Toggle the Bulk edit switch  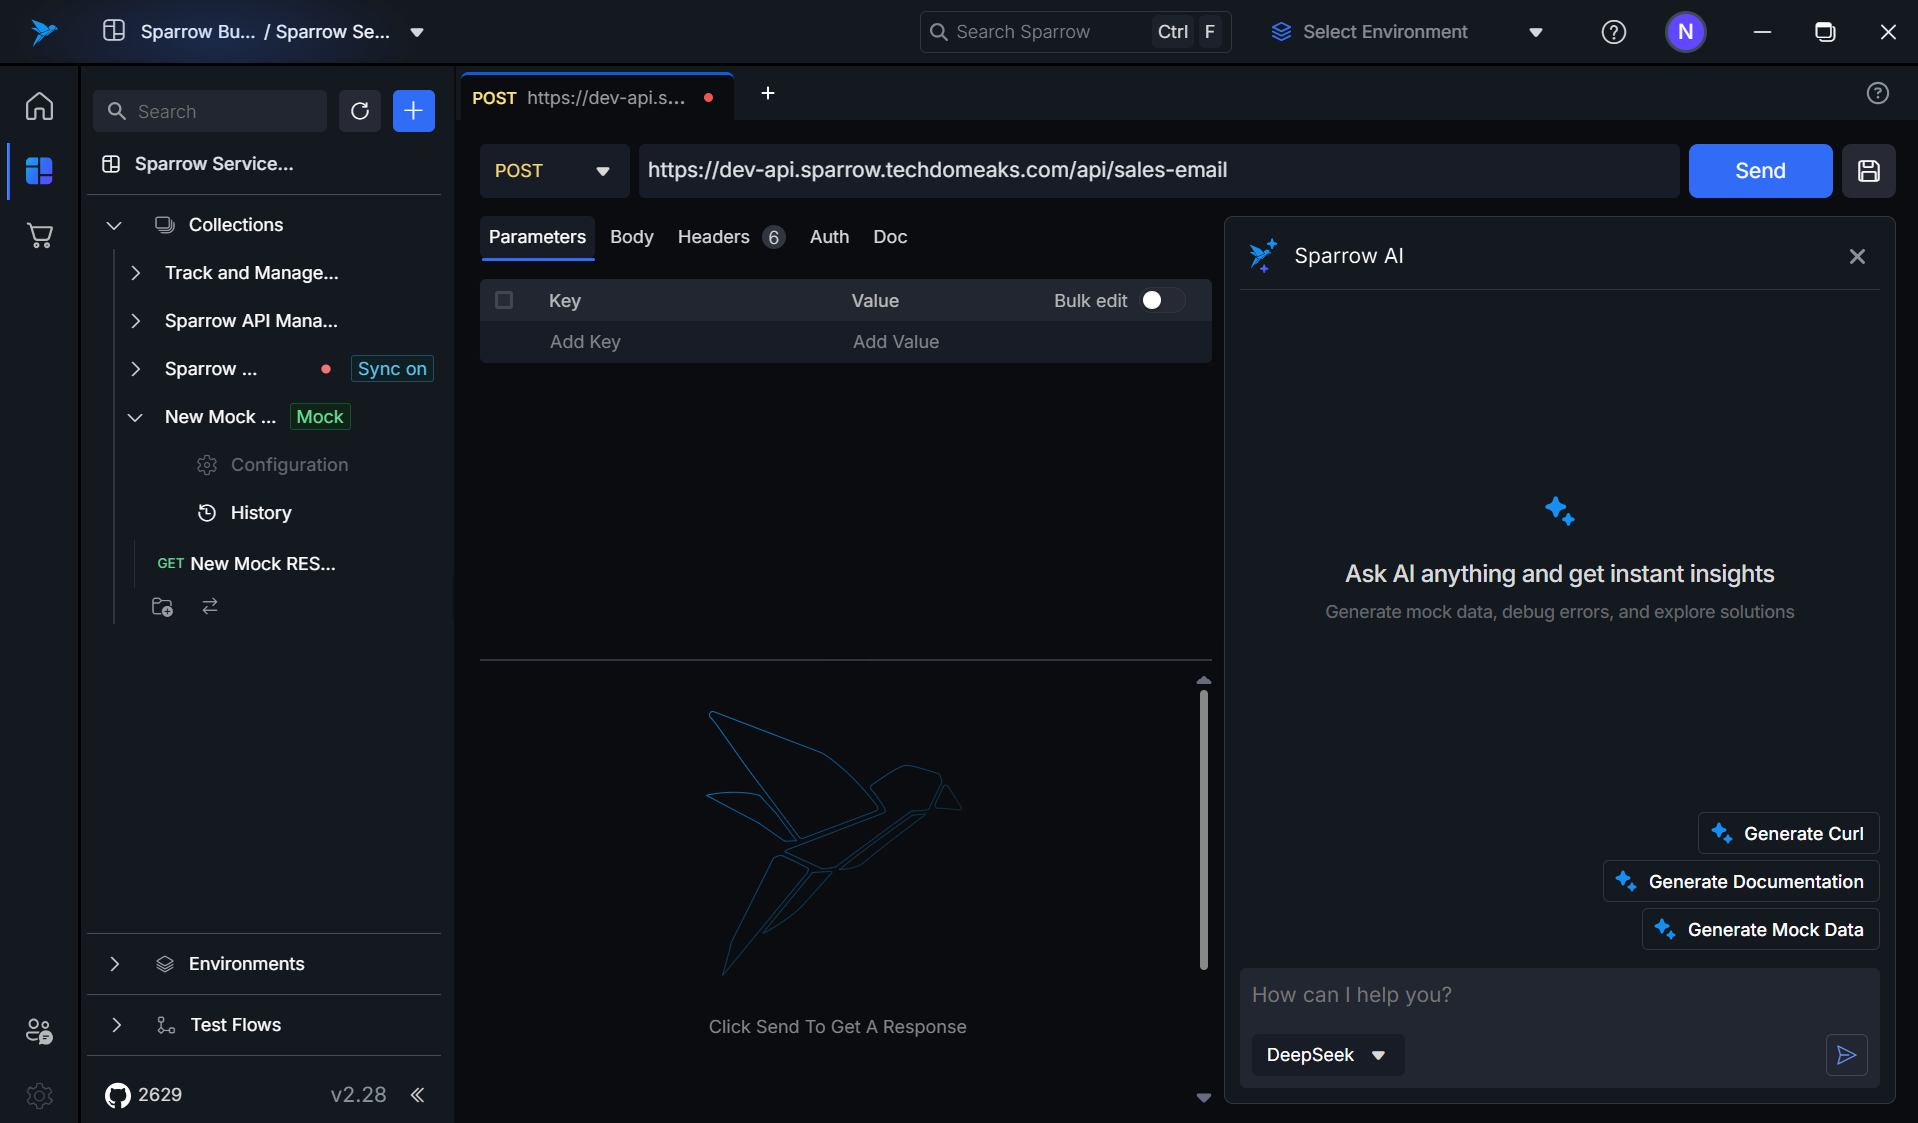(1162, 301)
